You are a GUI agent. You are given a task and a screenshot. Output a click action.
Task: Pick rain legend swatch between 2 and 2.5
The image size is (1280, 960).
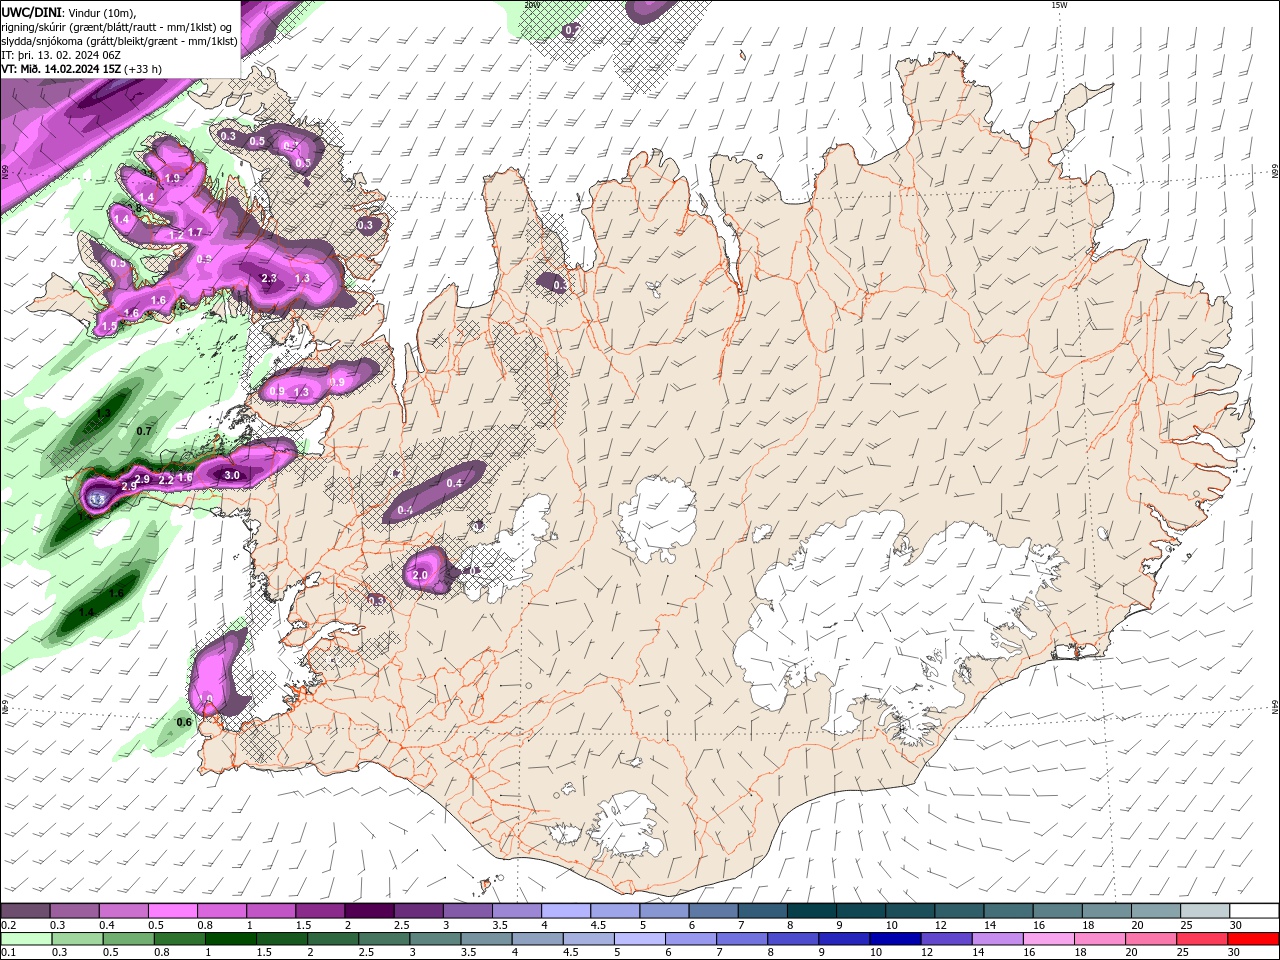coord(332,939)
